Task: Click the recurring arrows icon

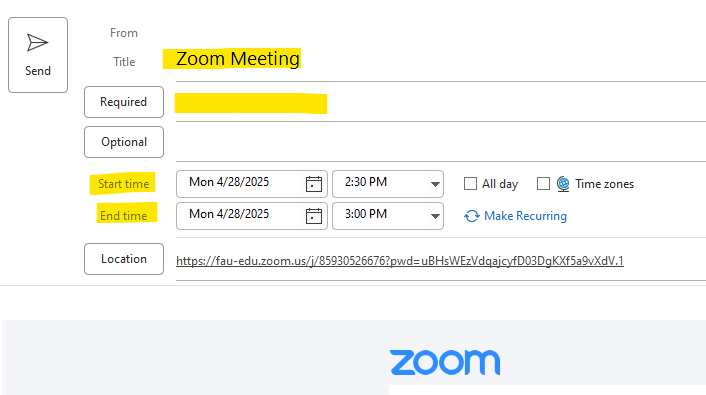Action: tap(471, 216)
